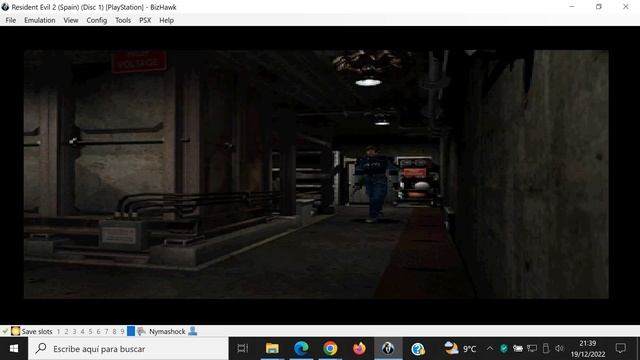This screenshot has width=640, height=360.
Task: Open Firefox from the taskbar
Action: (359, 349)
